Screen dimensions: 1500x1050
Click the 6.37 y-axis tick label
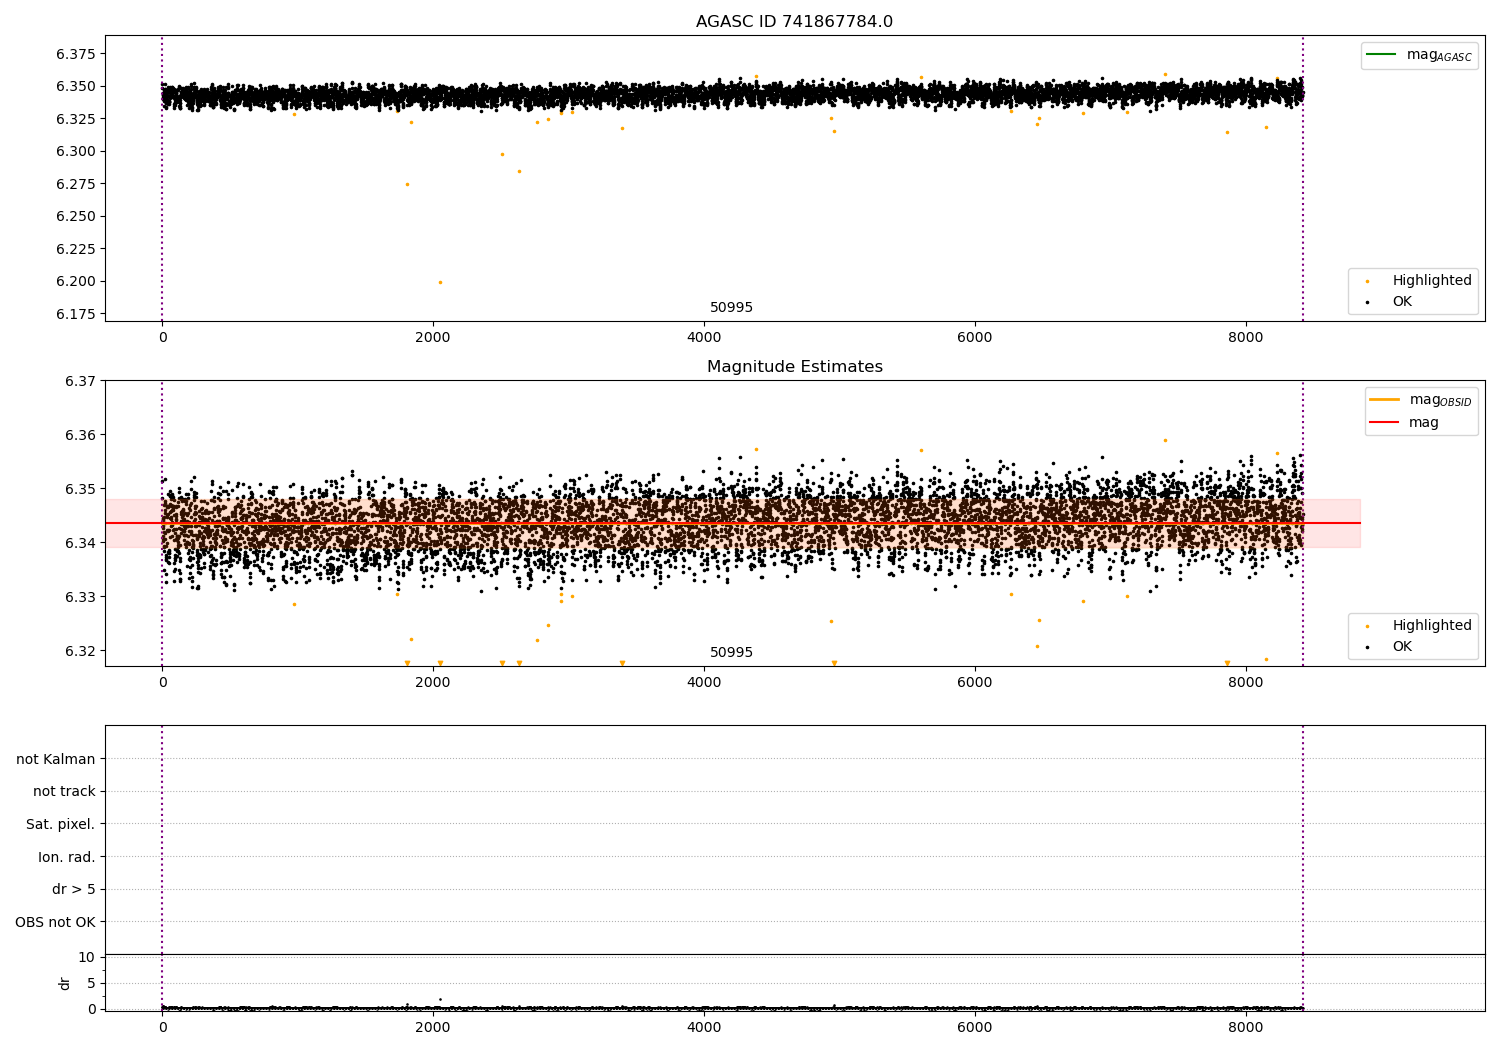point(80,381)
